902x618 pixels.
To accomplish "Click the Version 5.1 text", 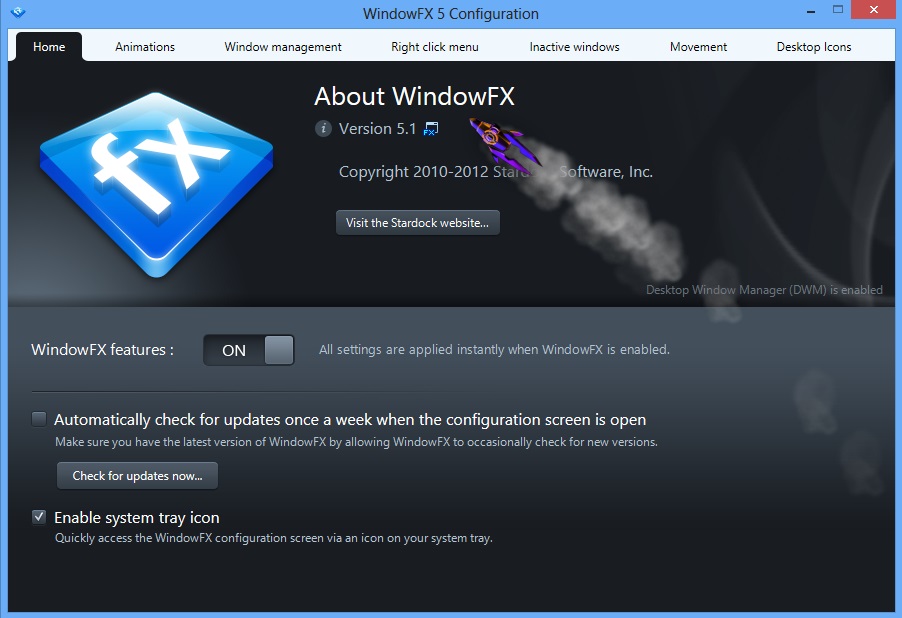I will [377, 128].
